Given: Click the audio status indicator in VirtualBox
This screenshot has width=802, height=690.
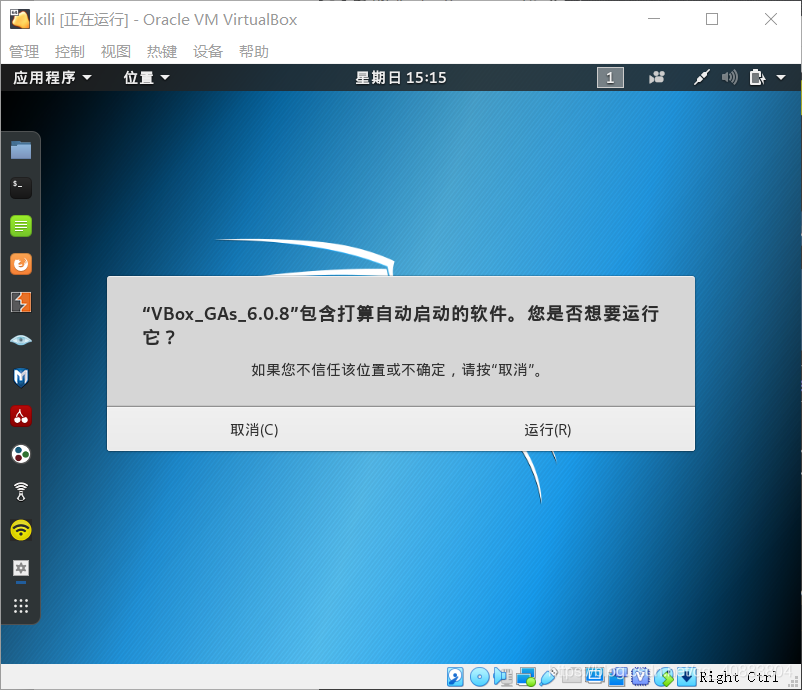Looking at the screenshot, I should point(503,677).
